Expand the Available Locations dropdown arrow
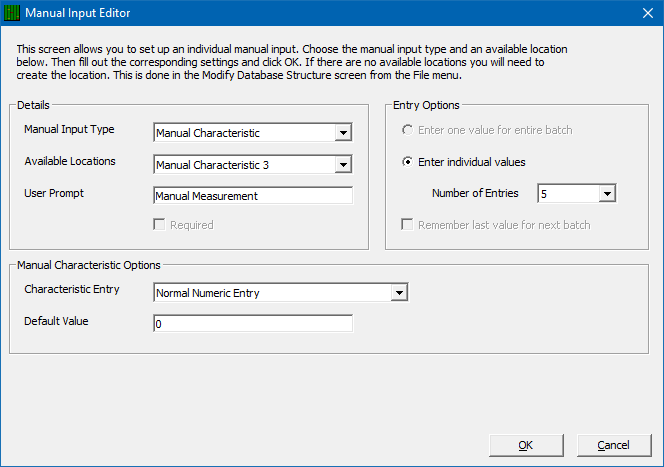 (343, 165)
